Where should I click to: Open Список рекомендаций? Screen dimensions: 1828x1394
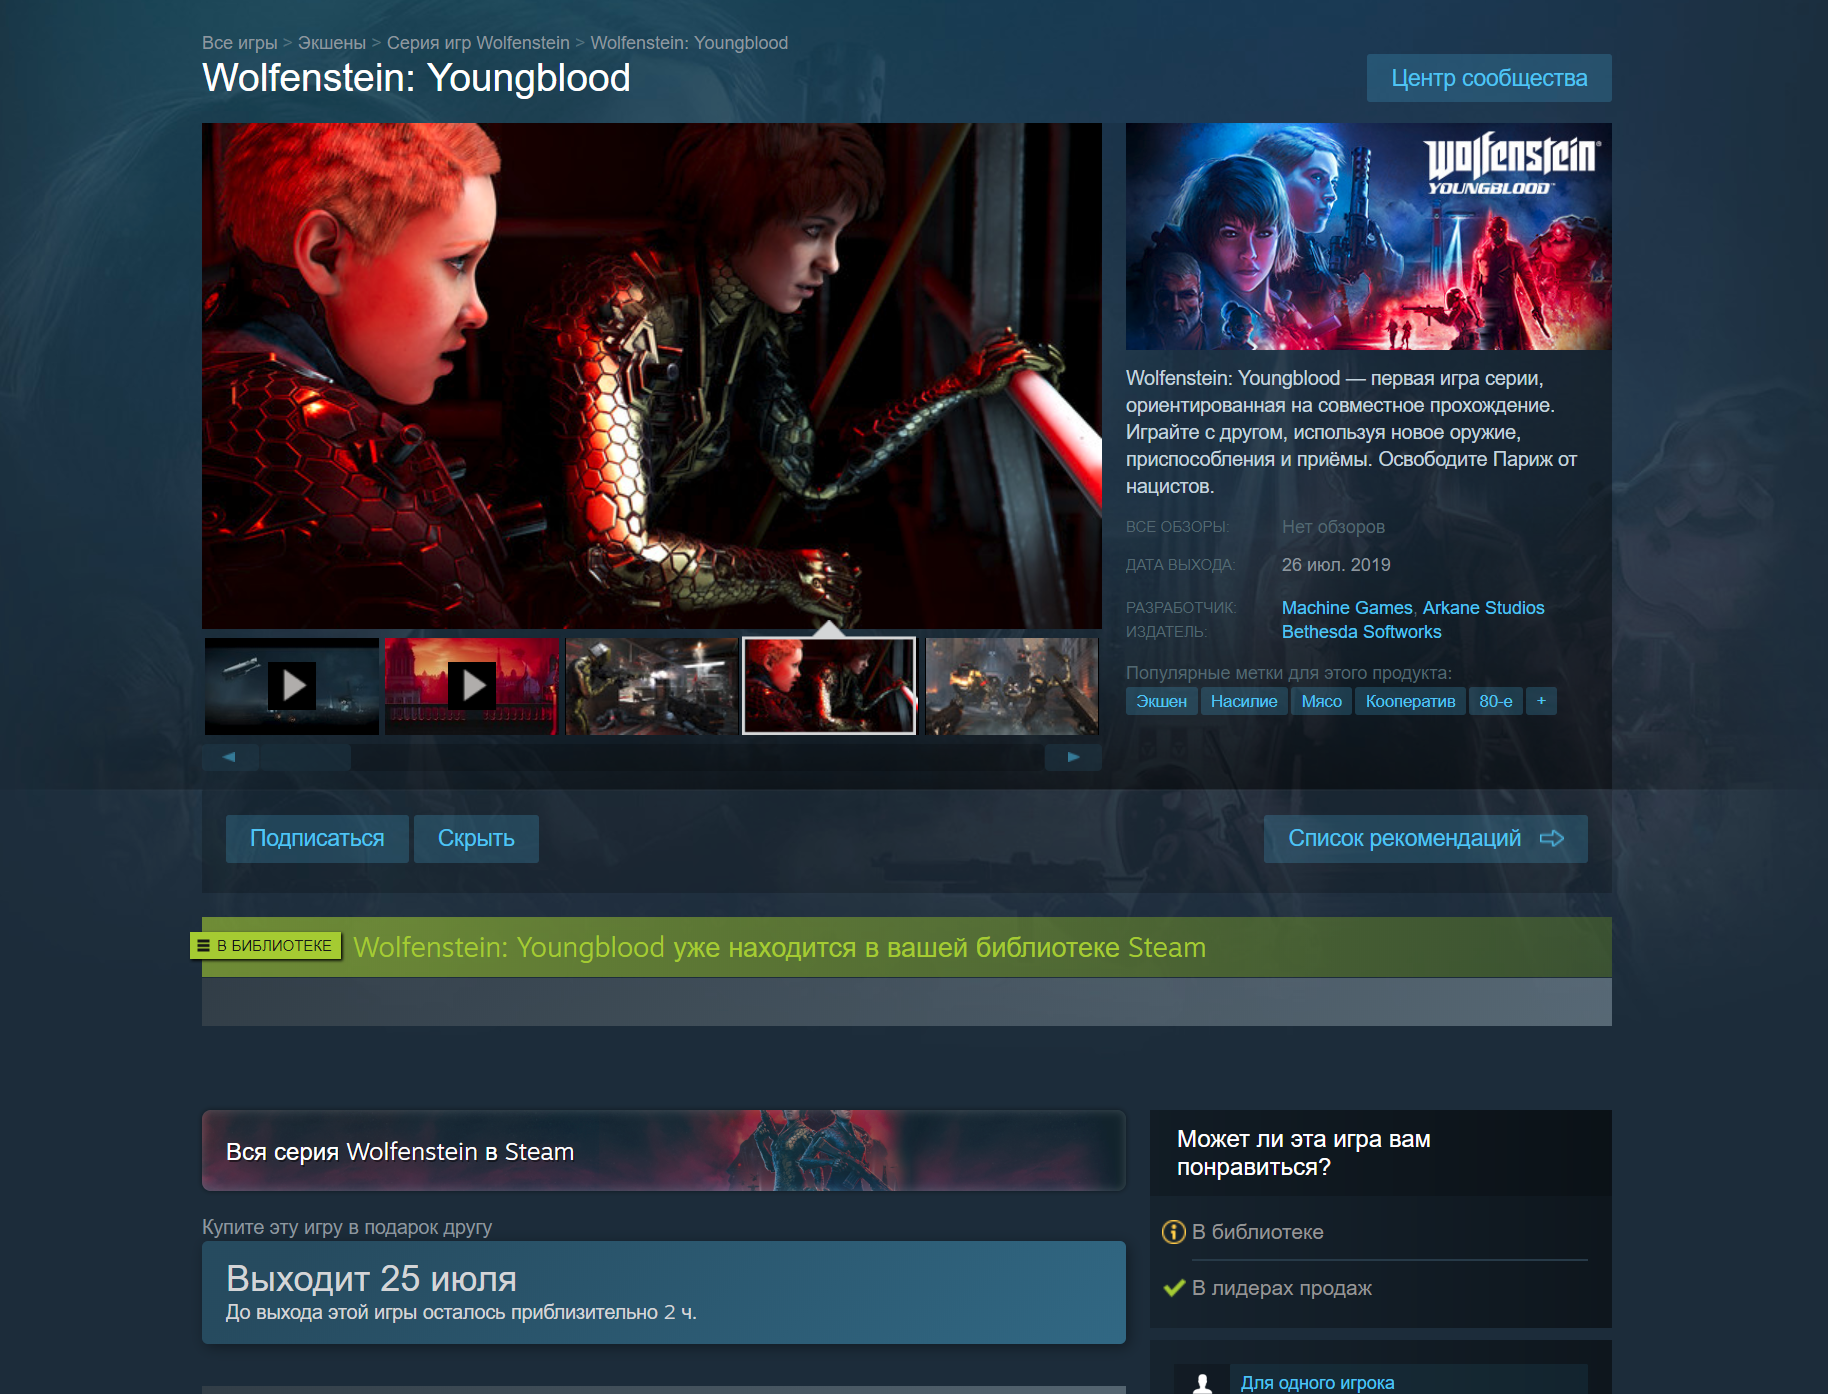(x=1425, y=839)
